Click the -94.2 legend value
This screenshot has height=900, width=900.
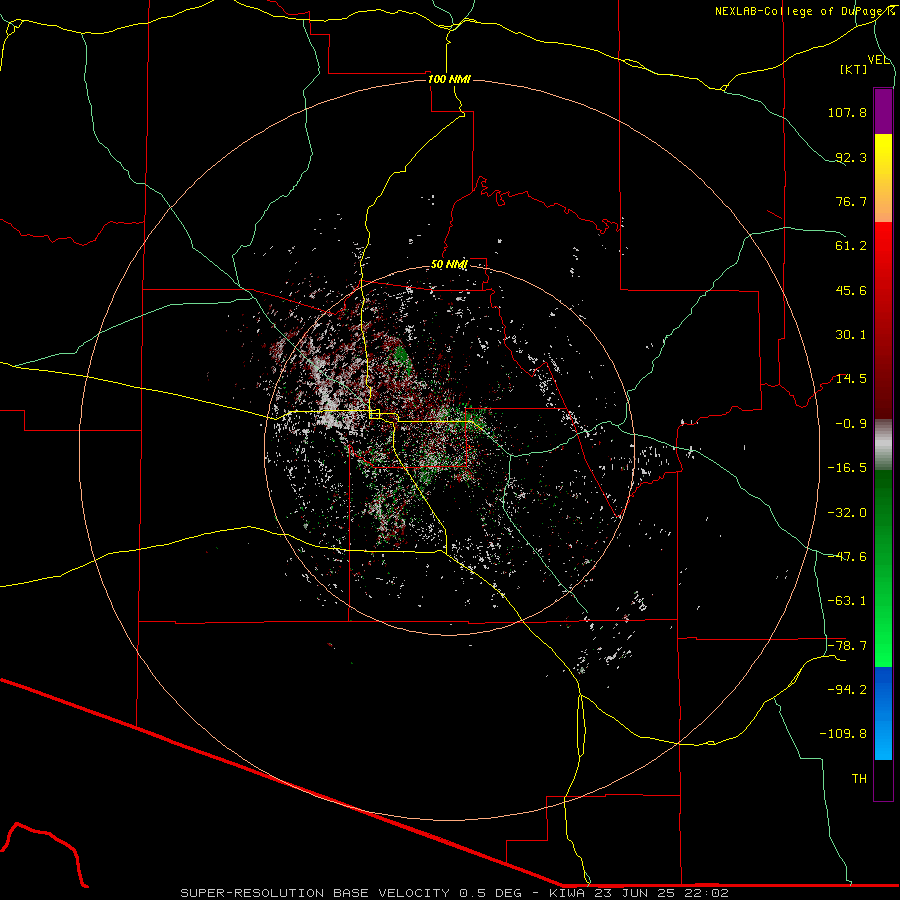847,690
